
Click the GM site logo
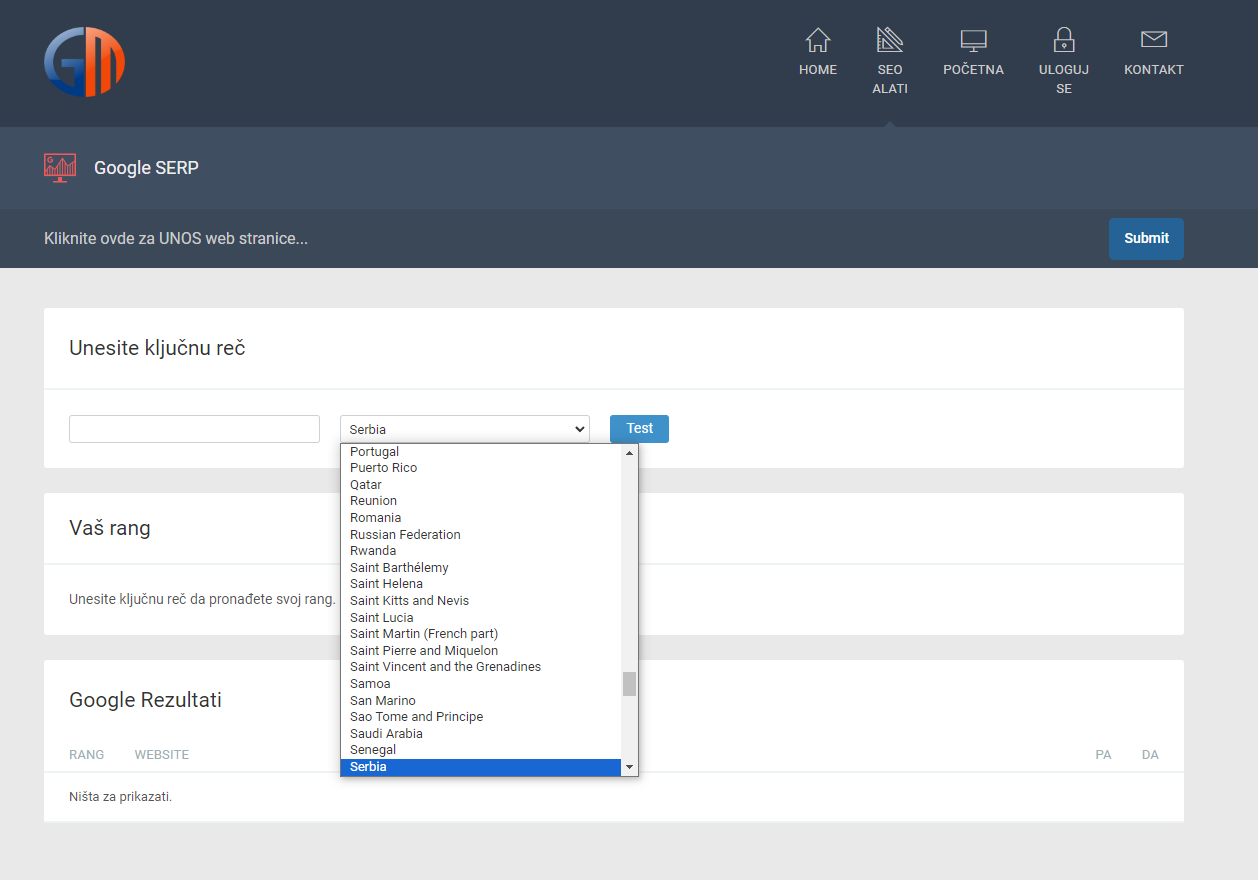pyautogui.click(x=84, y=62)
